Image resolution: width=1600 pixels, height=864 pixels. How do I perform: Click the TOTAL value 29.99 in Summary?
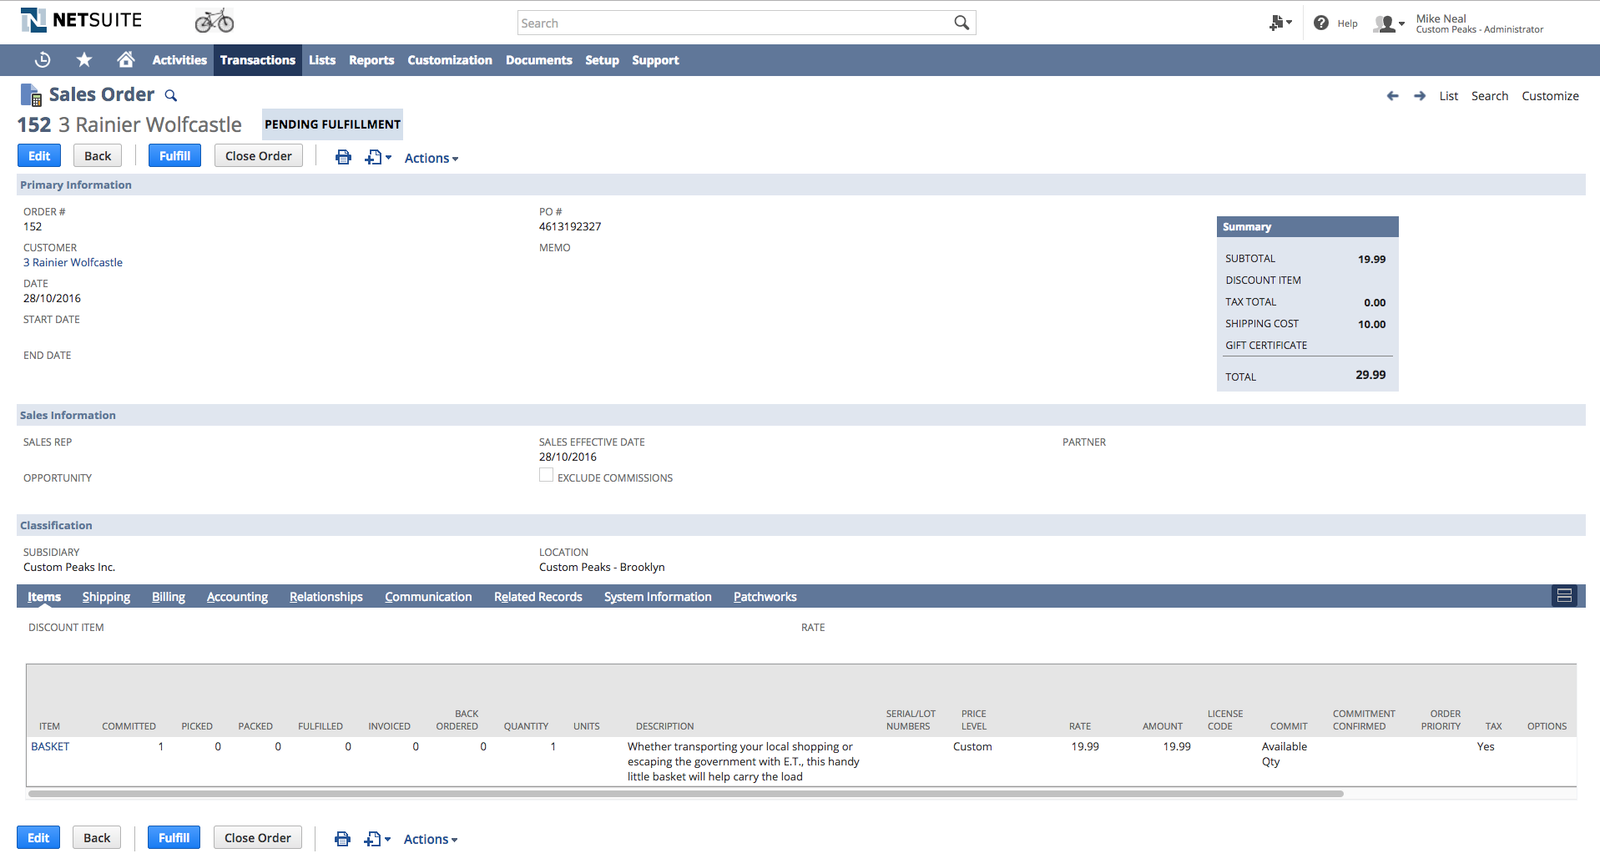coord(1370,375)
